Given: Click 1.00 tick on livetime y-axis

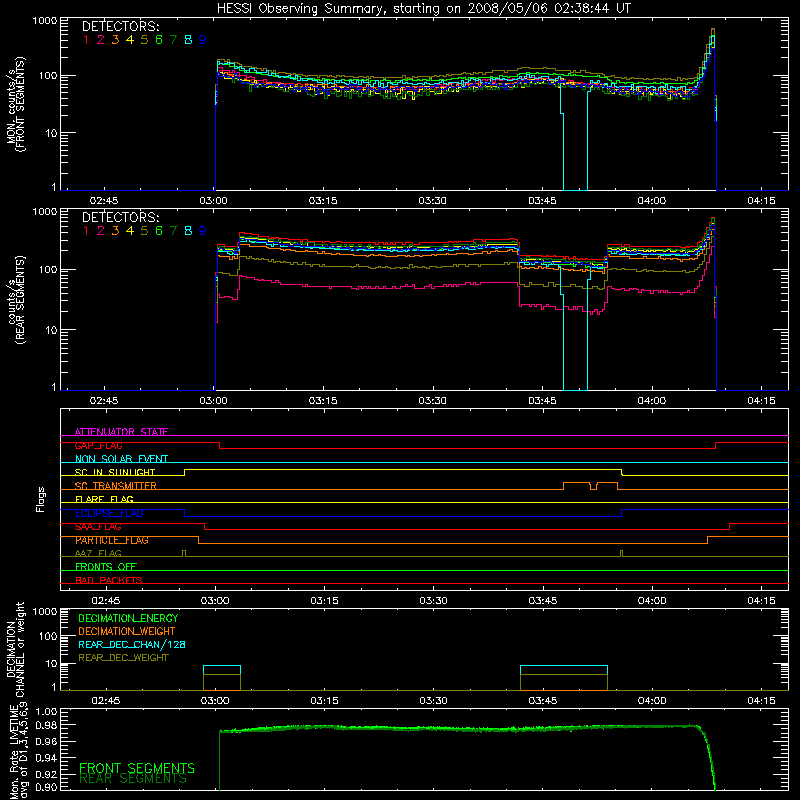Looking at the screenshot, I should point(46,711).
